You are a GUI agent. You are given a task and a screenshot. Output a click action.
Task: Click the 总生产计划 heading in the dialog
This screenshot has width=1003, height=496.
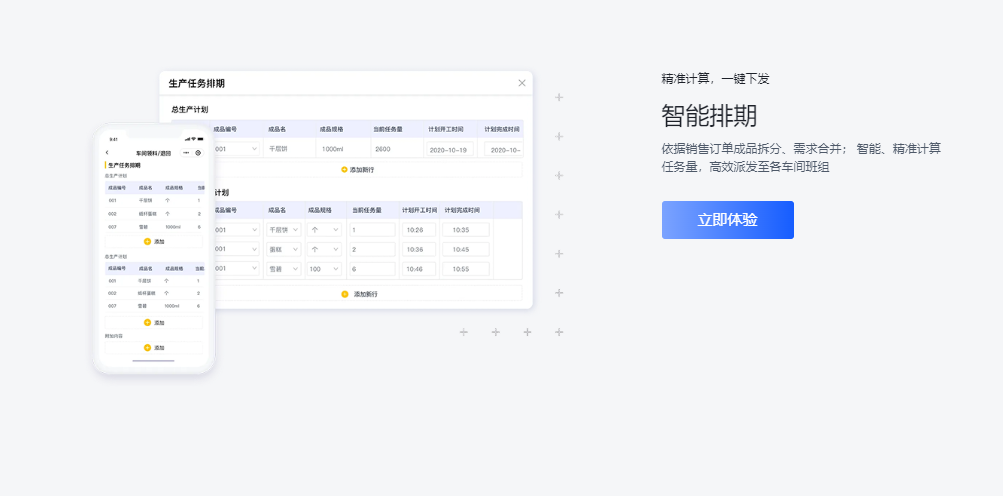coord(190,109)
